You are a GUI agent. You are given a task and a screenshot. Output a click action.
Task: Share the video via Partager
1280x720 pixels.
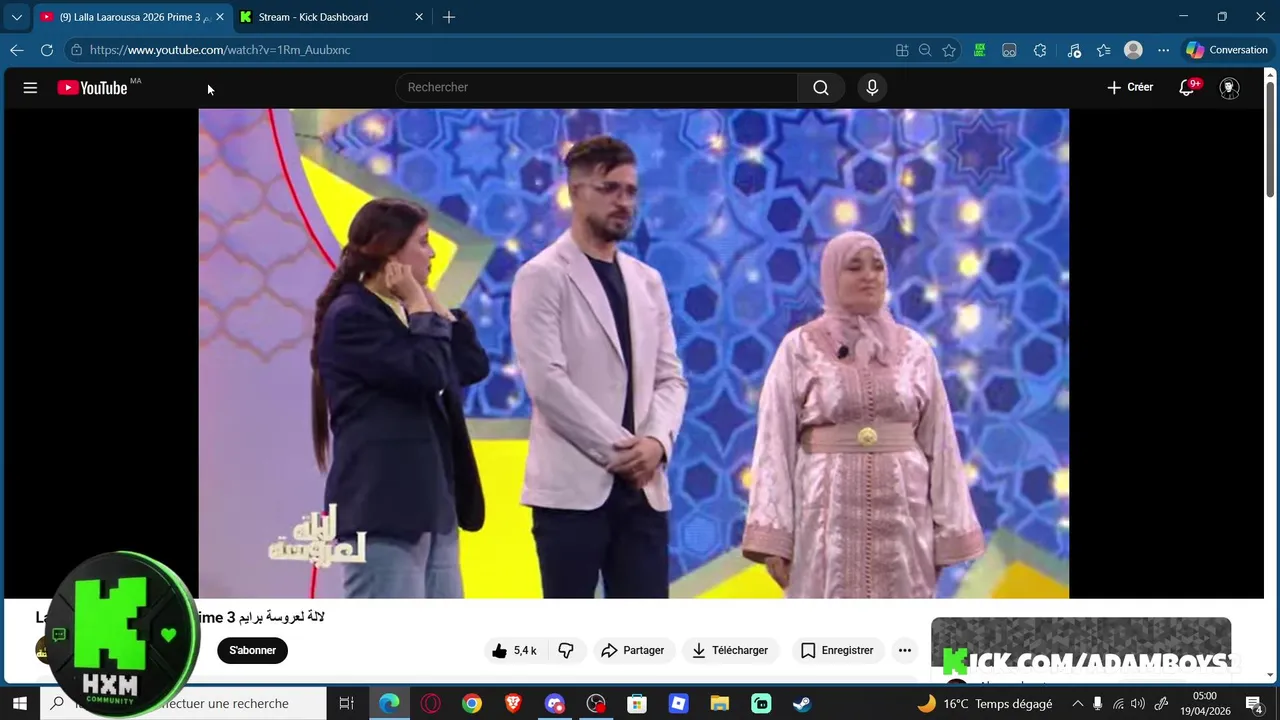[x=632, y=650]
